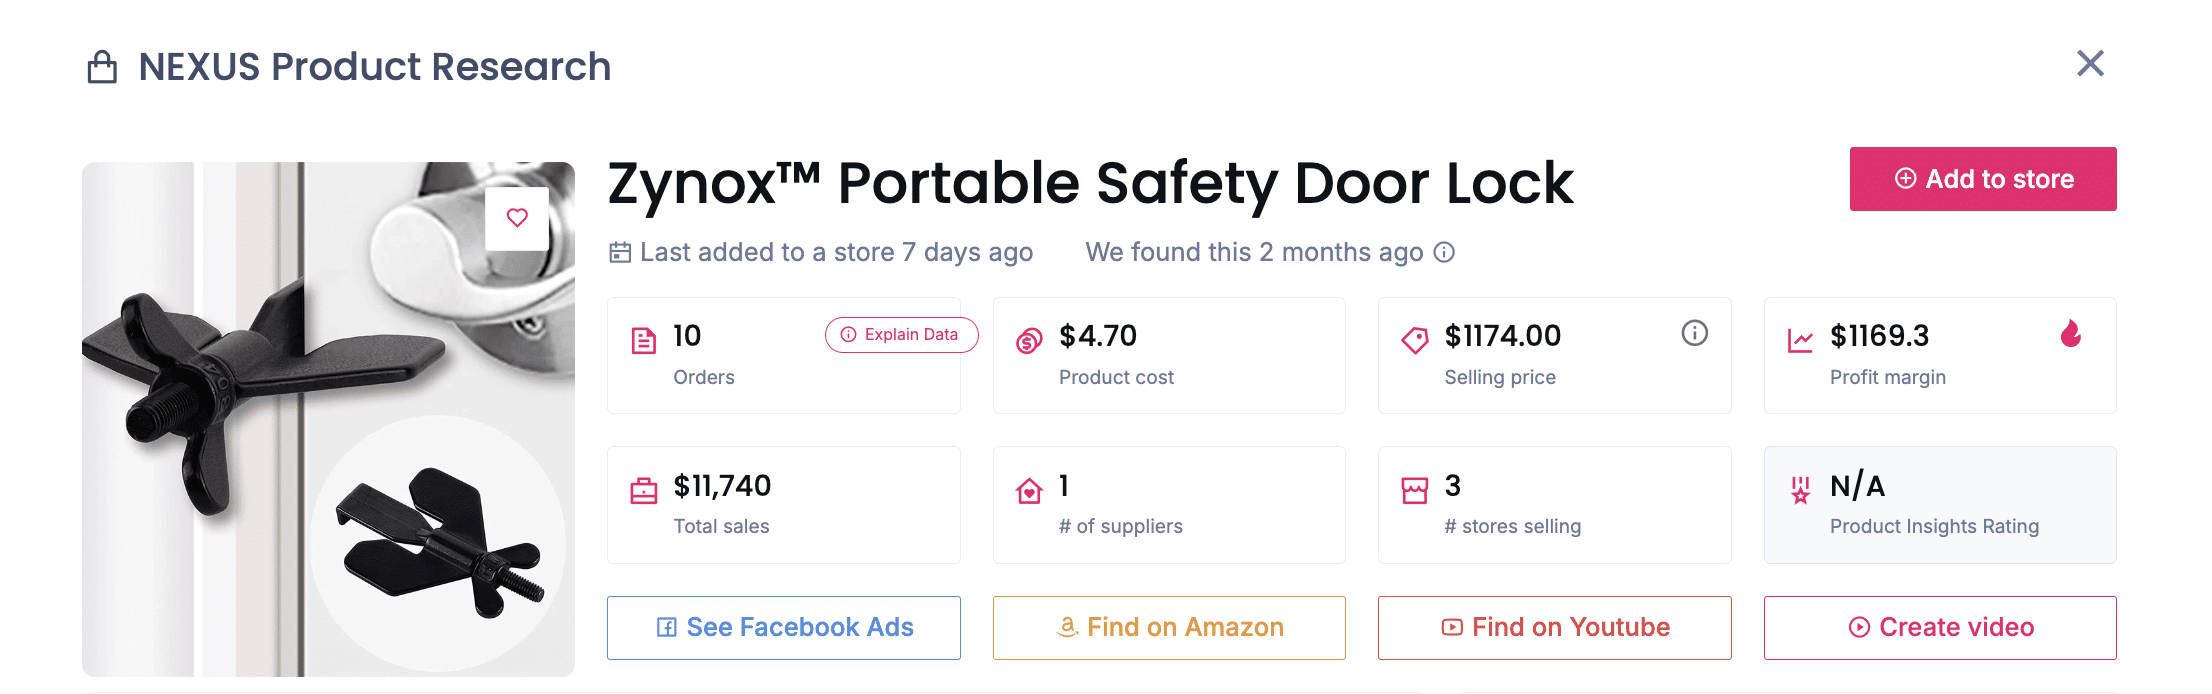Click the Product cost coin icon
Viewport: 2212px width, 694px height.
coord(1029,339)
